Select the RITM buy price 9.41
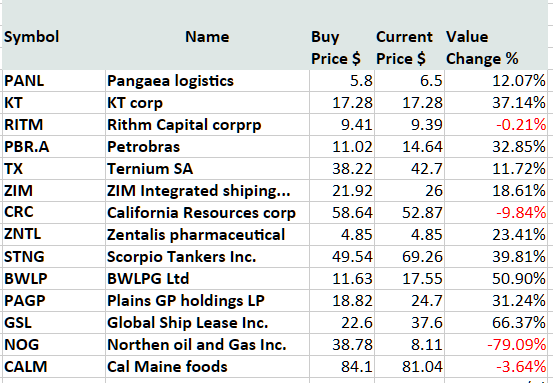The width and height of the screenshot is (553, 383). [342, 125]
